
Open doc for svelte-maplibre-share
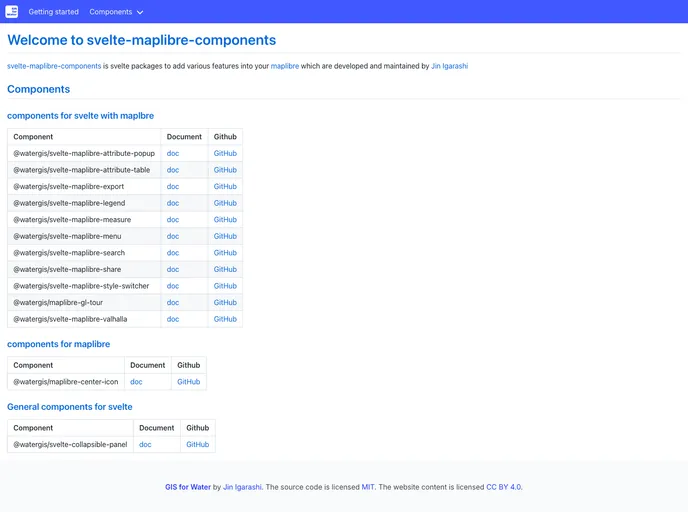173,269
